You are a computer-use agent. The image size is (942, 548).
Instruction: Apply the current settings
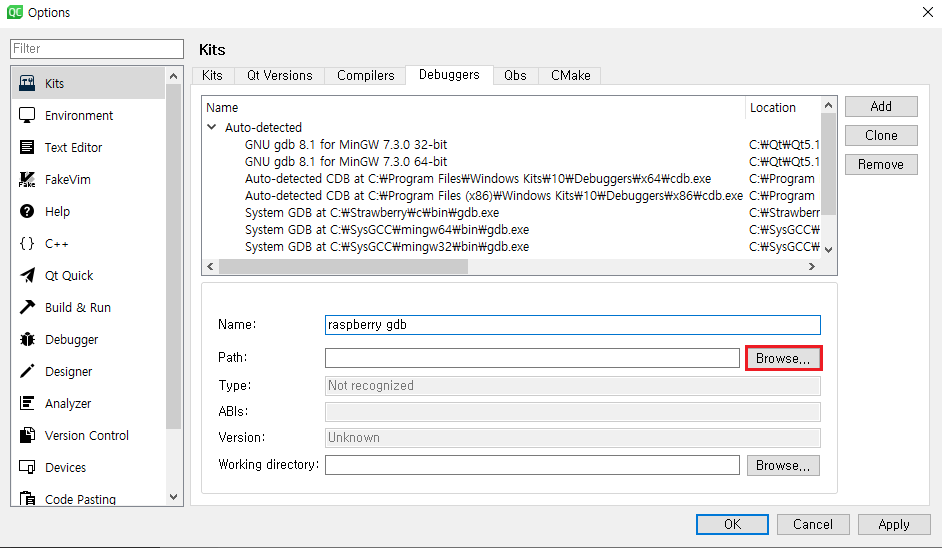click(894, 524)
